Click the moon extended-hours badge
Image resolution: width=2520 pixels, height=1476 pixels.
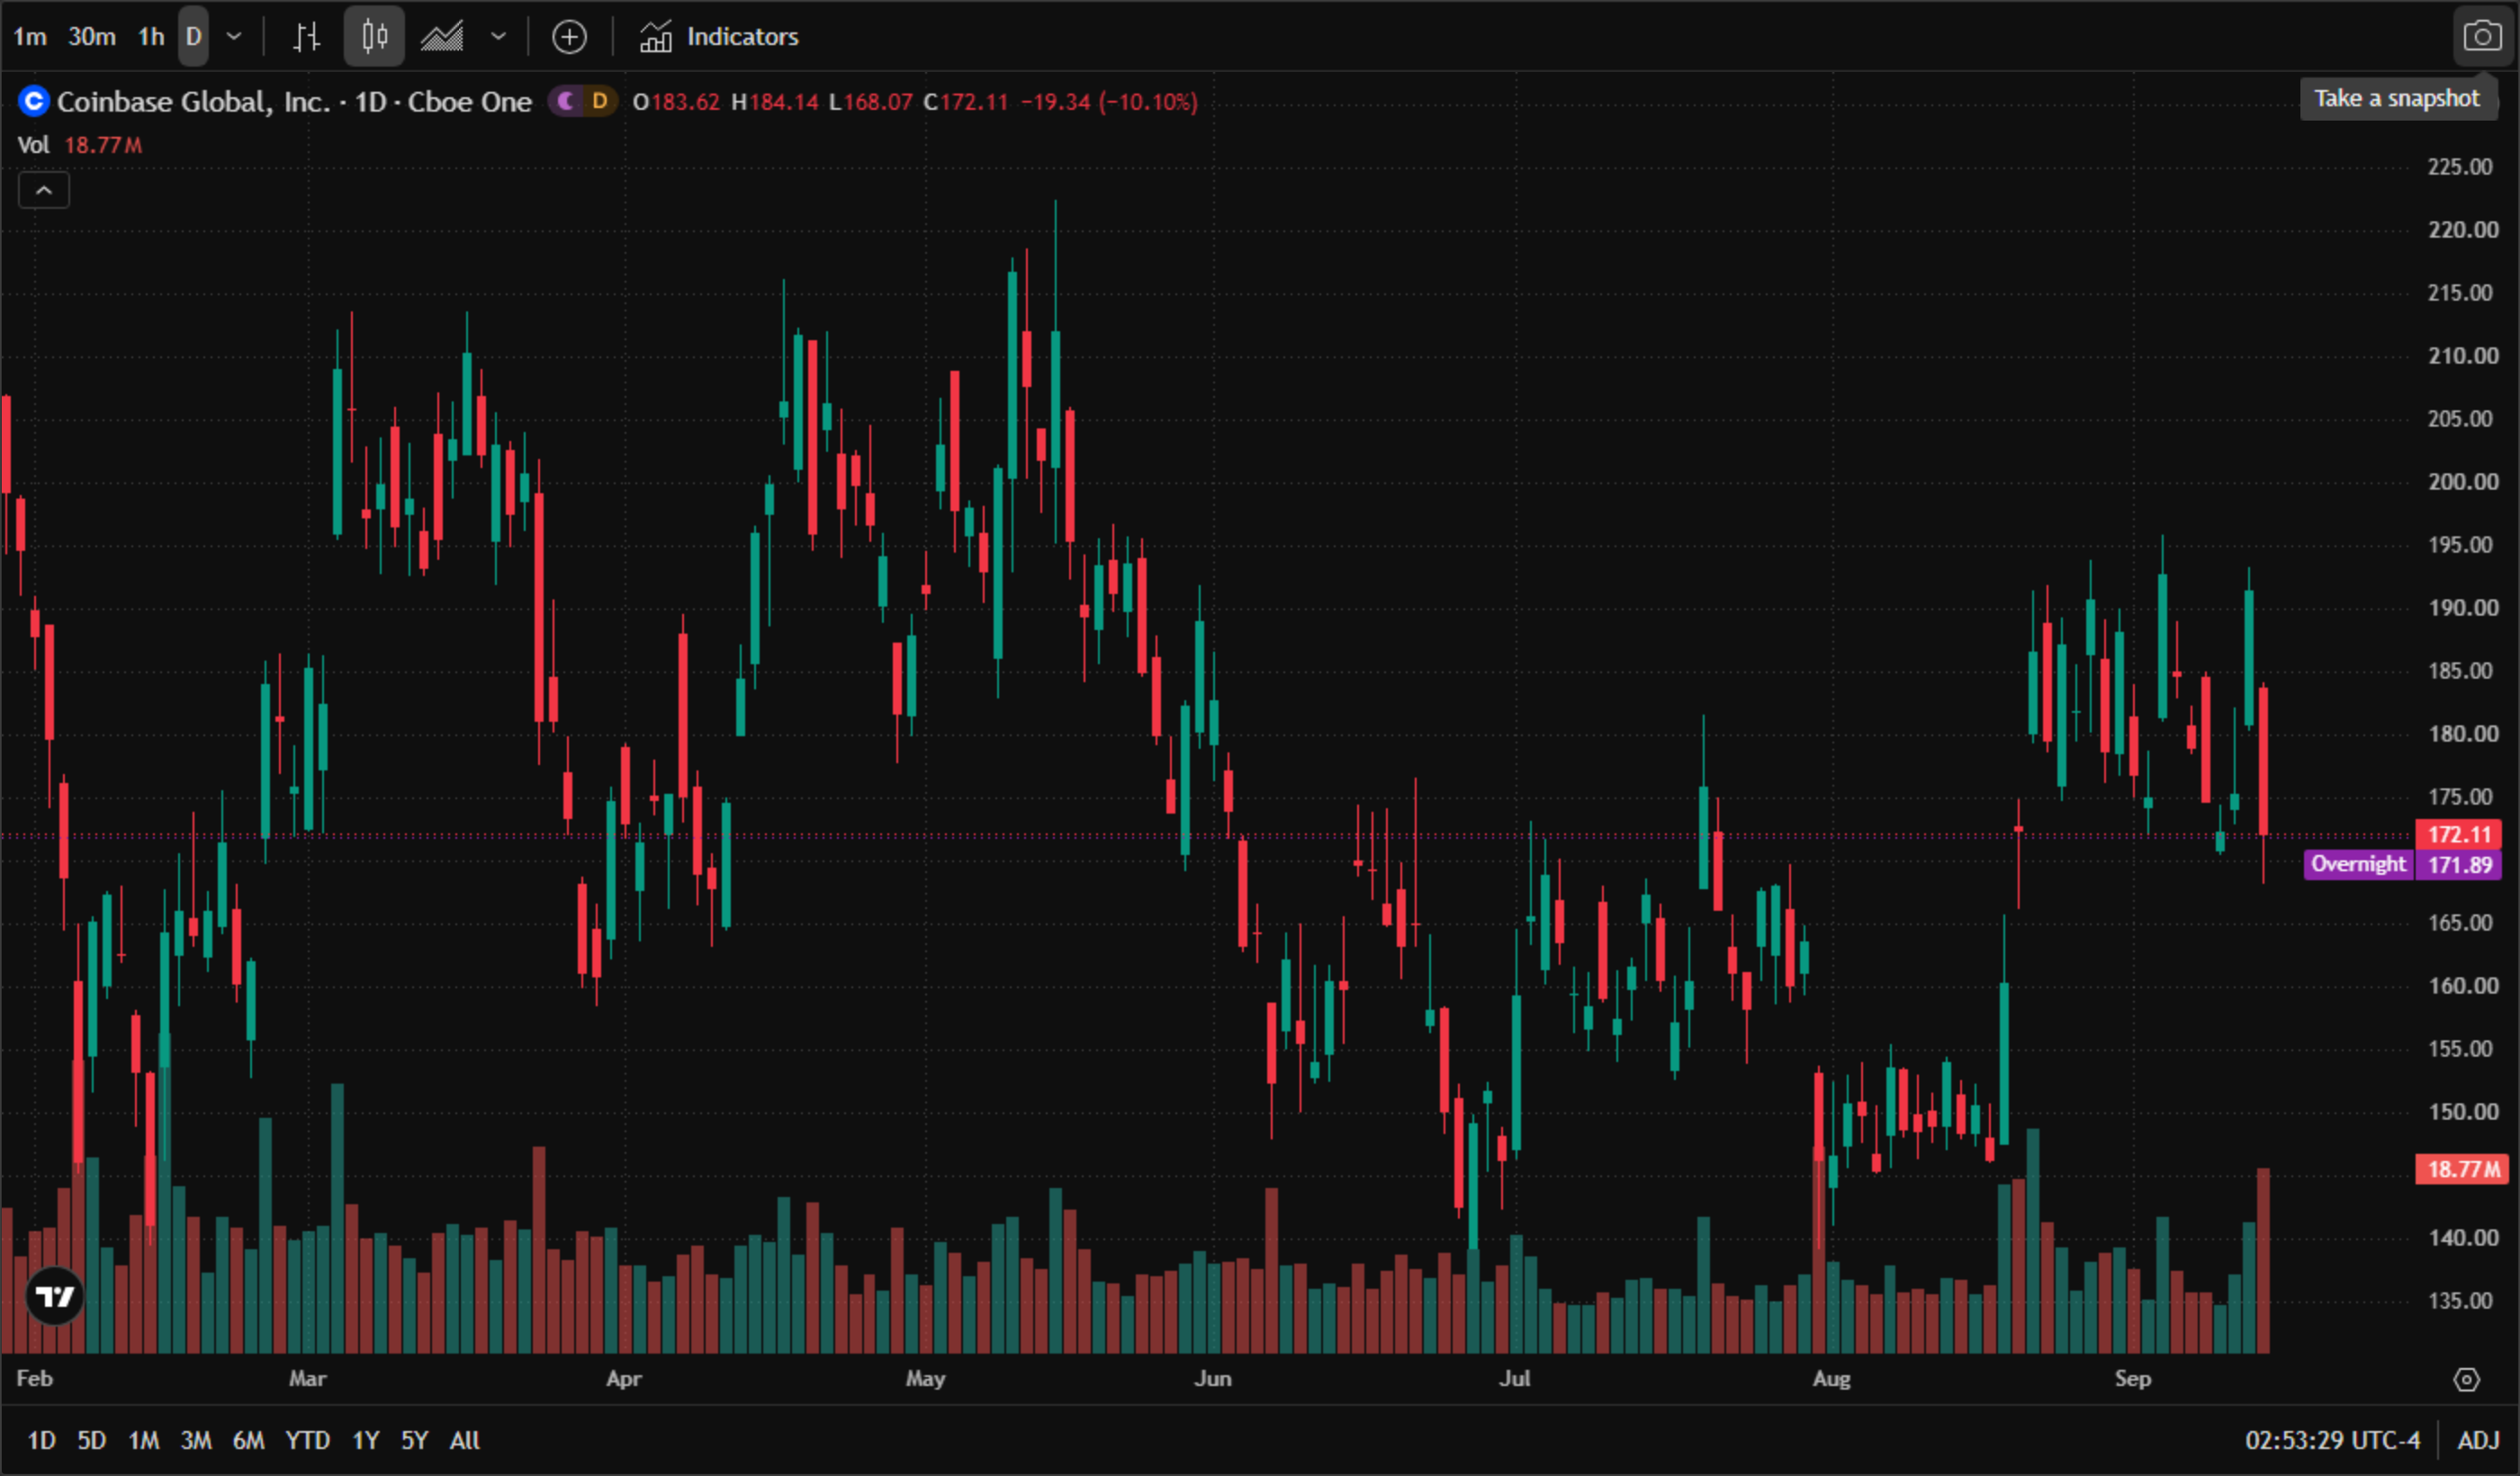[566, 101]
